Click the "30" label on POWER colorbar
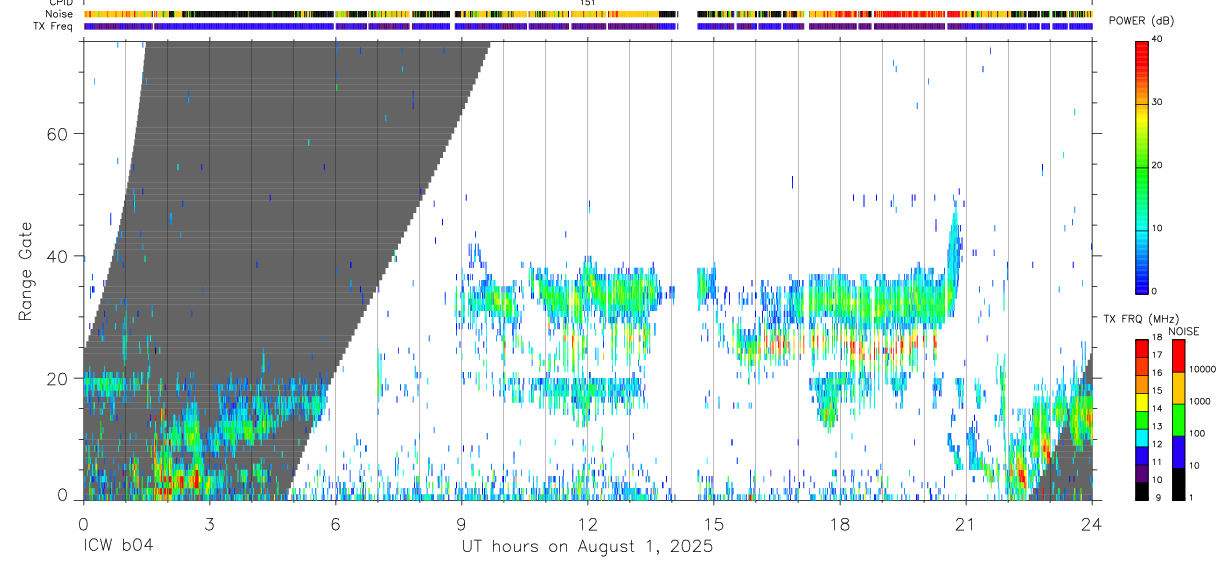Viewport: 1228px width, 567px height. [x=1159, y=102]
